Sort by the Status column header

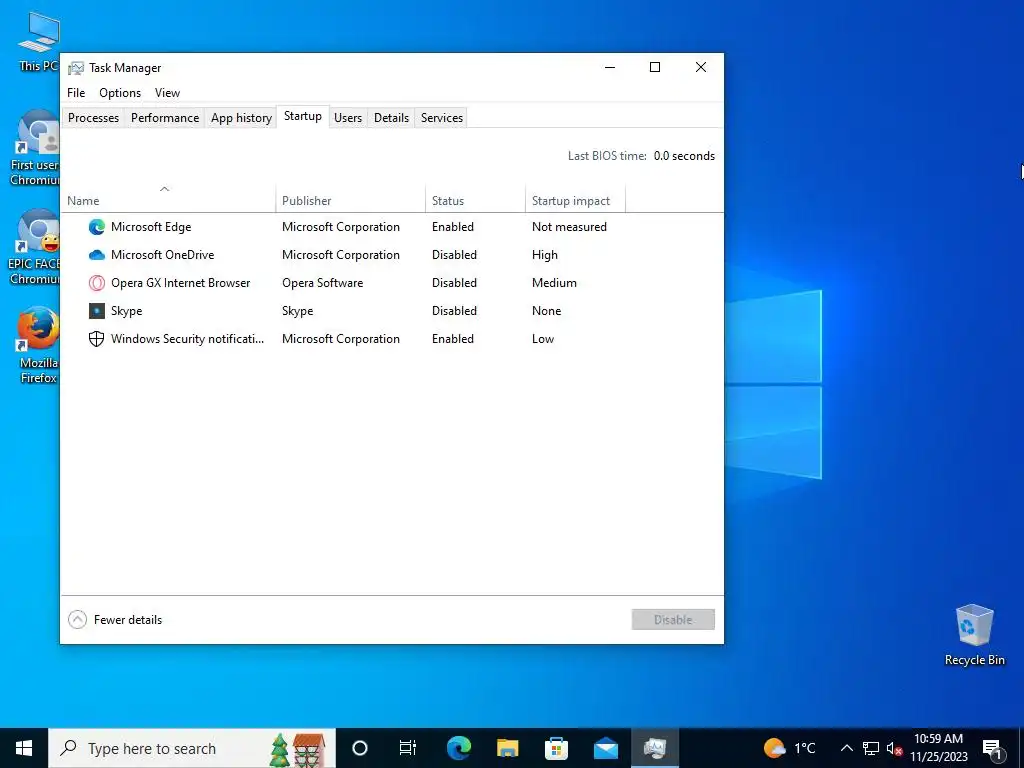(x=475, y=199)
